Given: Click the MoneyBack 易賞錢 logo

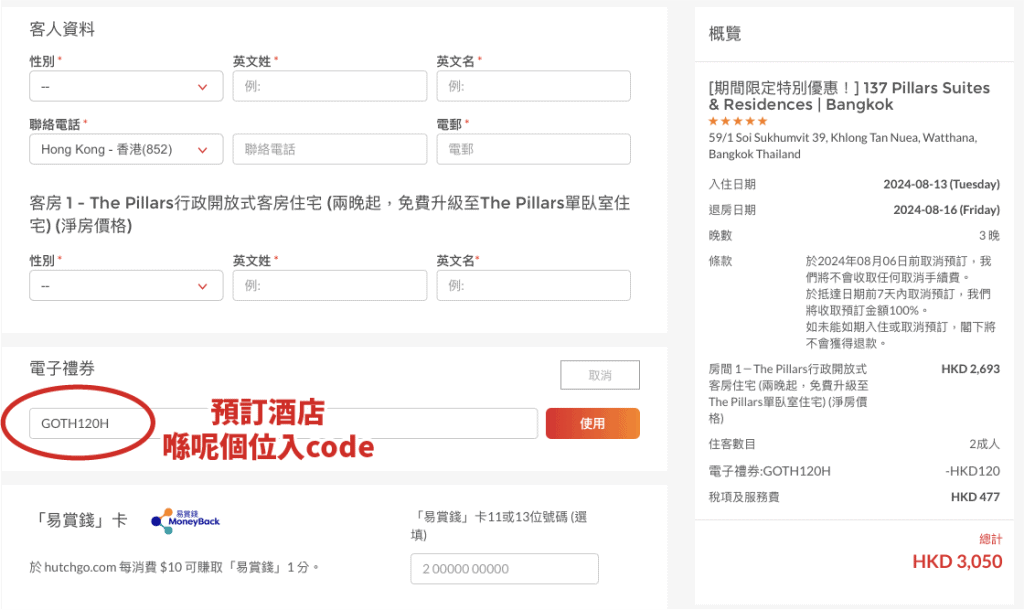Looking at the screenshot, I should coord(185,520).
